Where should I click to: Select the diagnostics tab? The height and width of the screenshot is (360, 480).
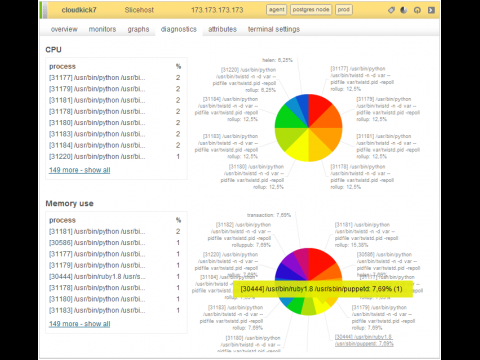[x=179, y=29]
